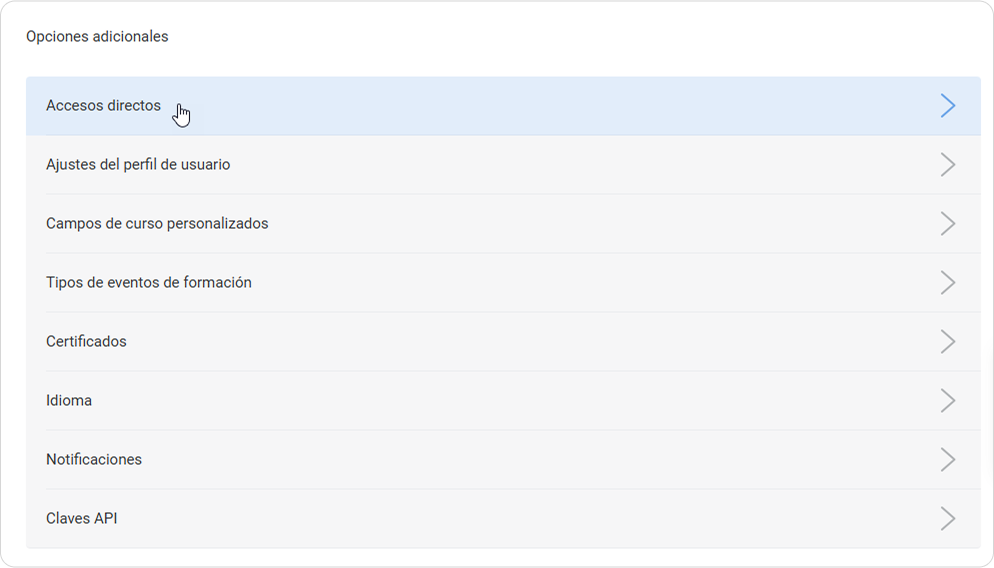
Task: Click the arrow icon for Ajustes del perfil de usuario
Action: click(x=947, y=165)
